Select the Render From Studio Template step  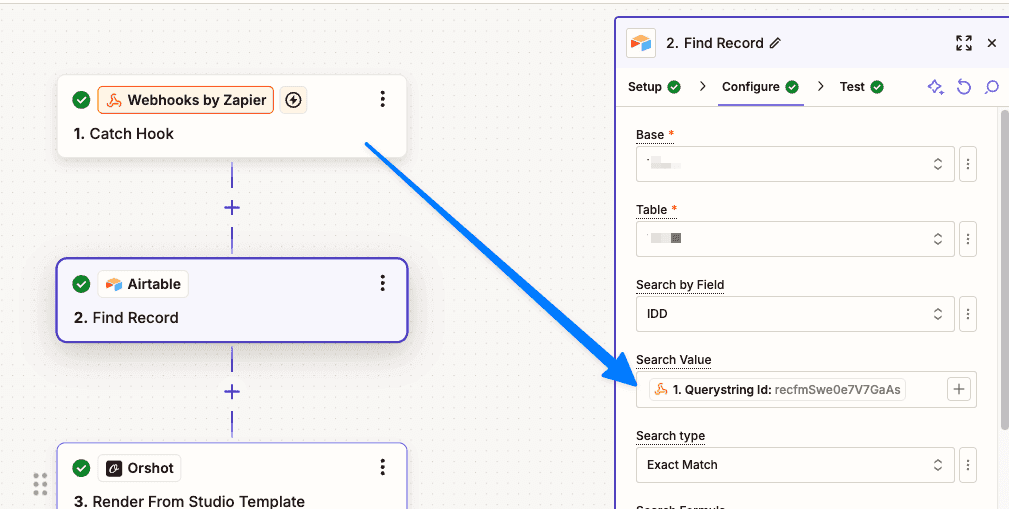[232, 476]
